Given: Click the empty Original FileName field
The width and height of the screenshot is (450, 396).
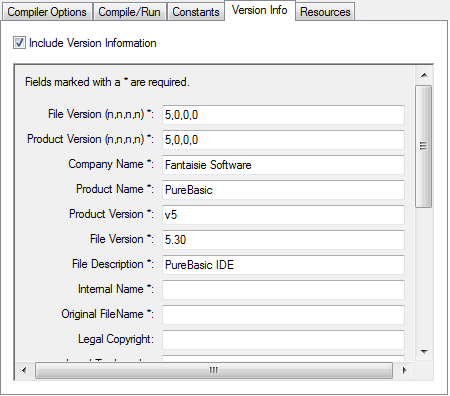Looking at the screenshot, I should (x=283, y=315).
